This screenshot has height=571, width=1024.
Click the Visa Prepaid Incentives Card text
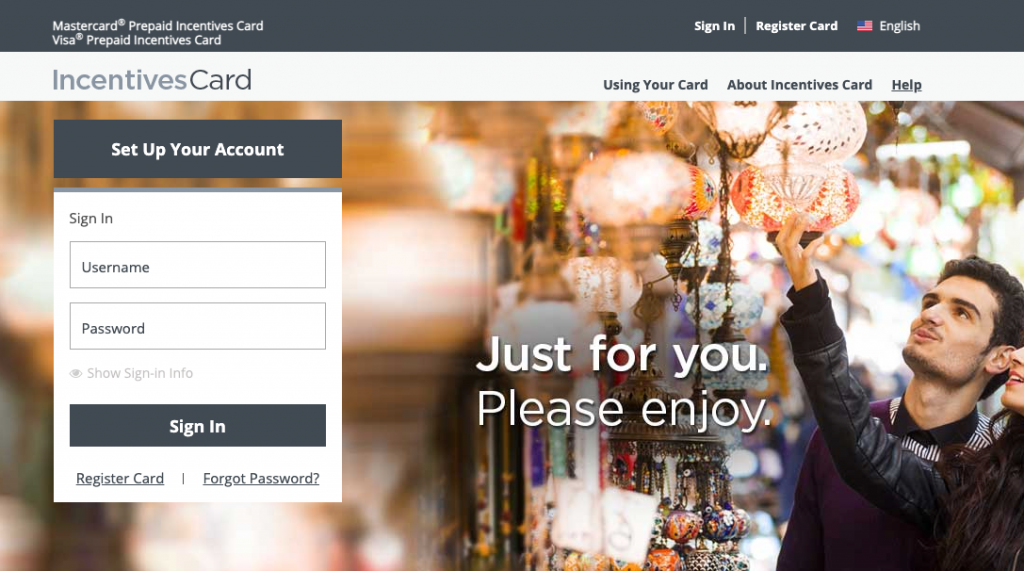pyautogui.click(x=136, y=40)
